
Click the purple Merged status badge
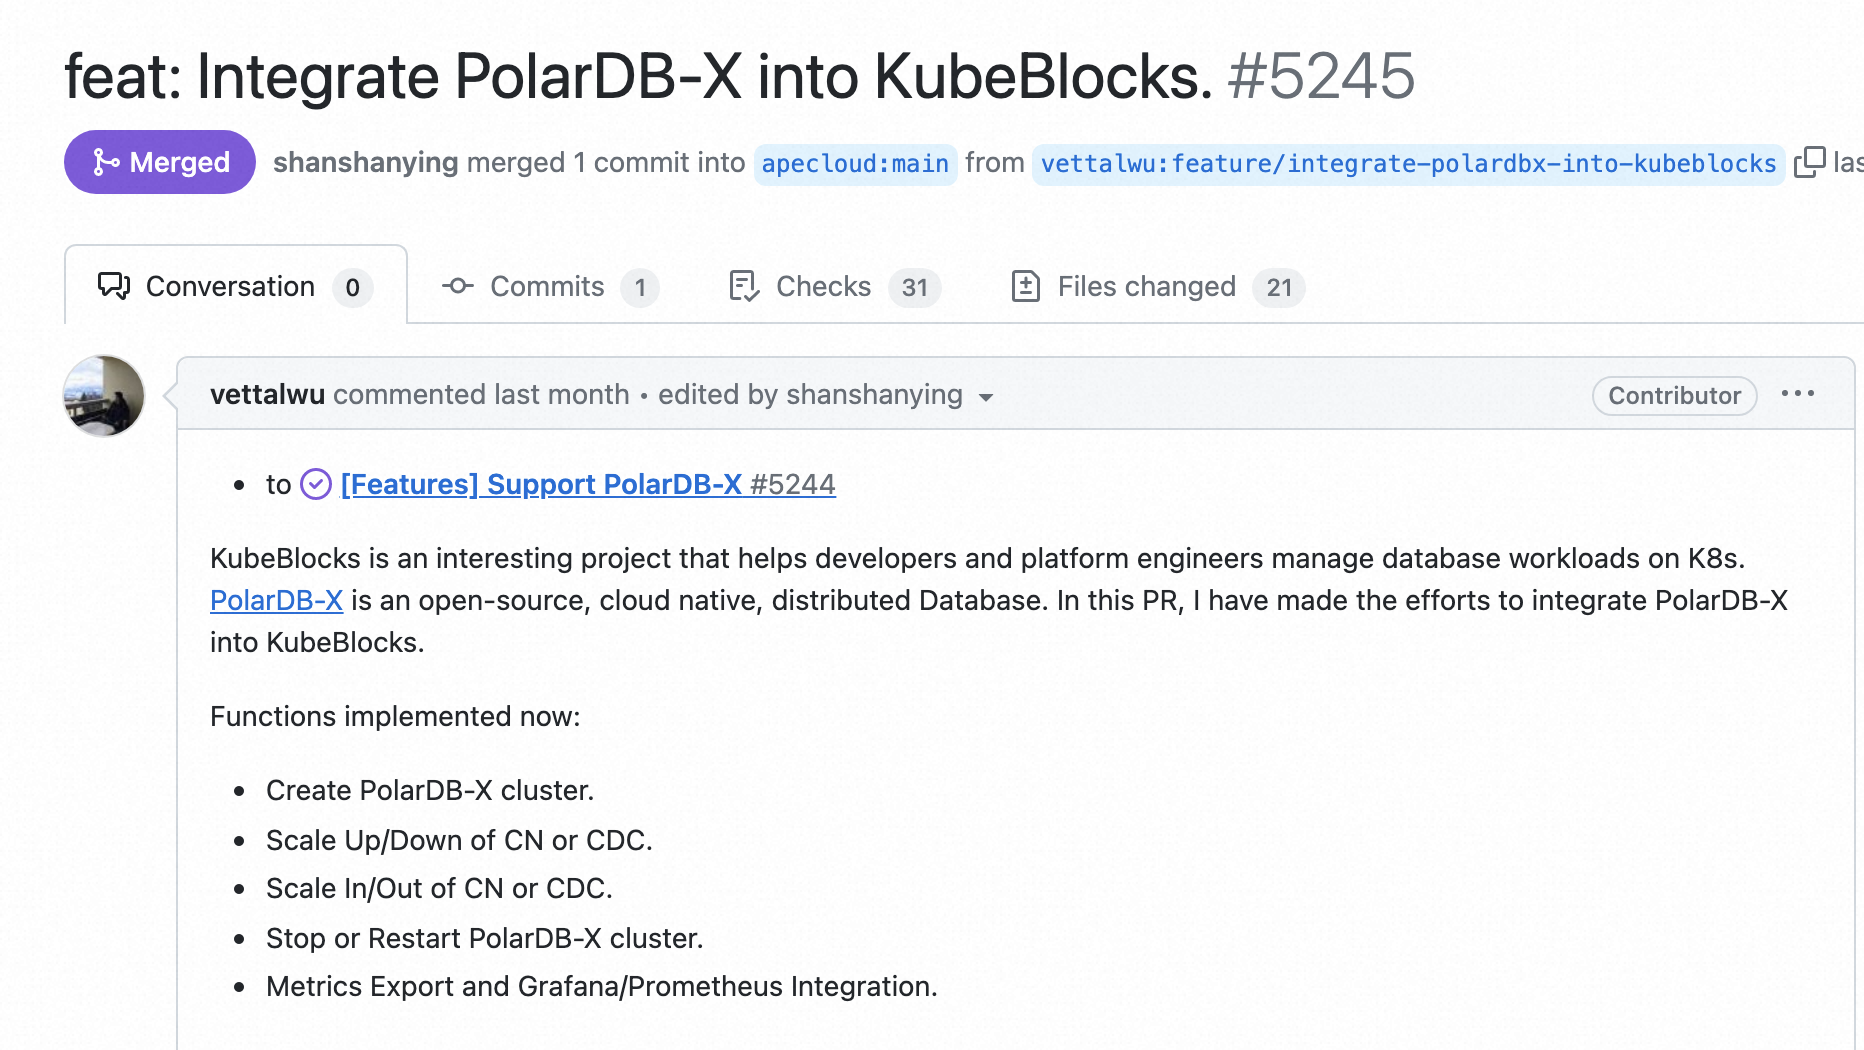pos(160,162)
